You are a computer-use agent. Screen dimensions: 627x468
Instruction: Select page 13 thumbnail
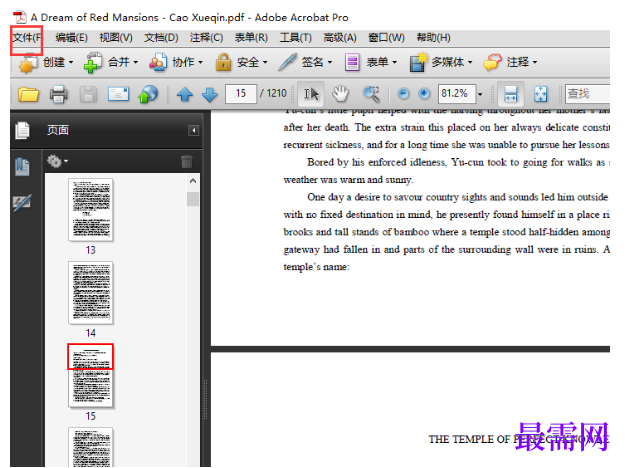[x=91, y=210]
